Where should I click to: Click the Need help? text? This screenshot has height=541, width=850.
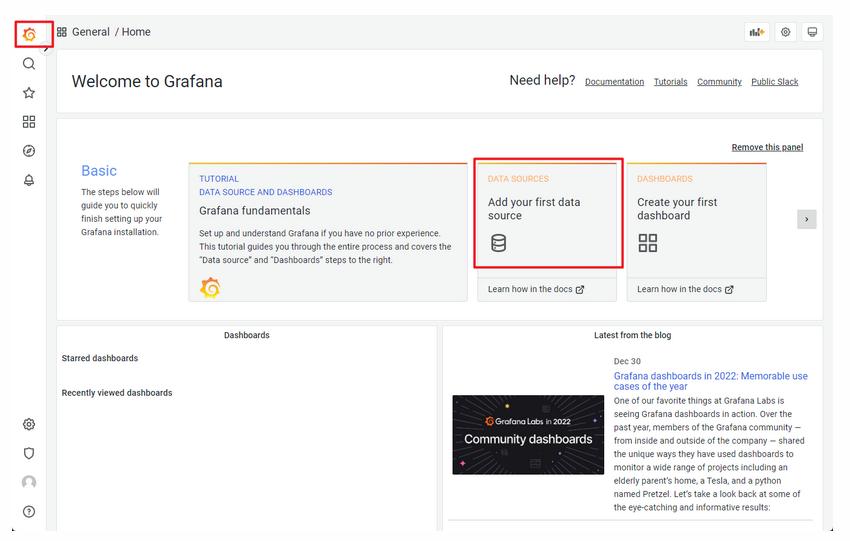[x=542, y=80]
